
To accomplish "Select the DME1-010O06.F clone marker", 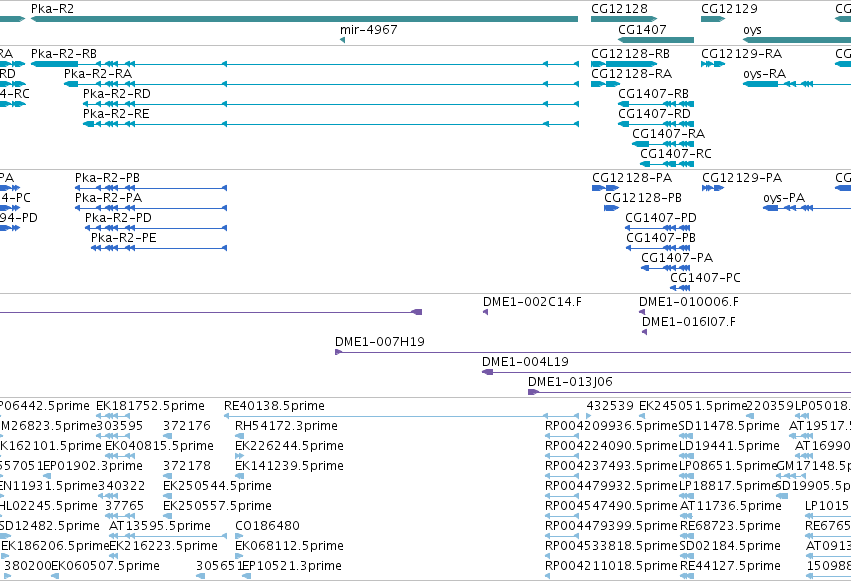I will pos(642,312).
